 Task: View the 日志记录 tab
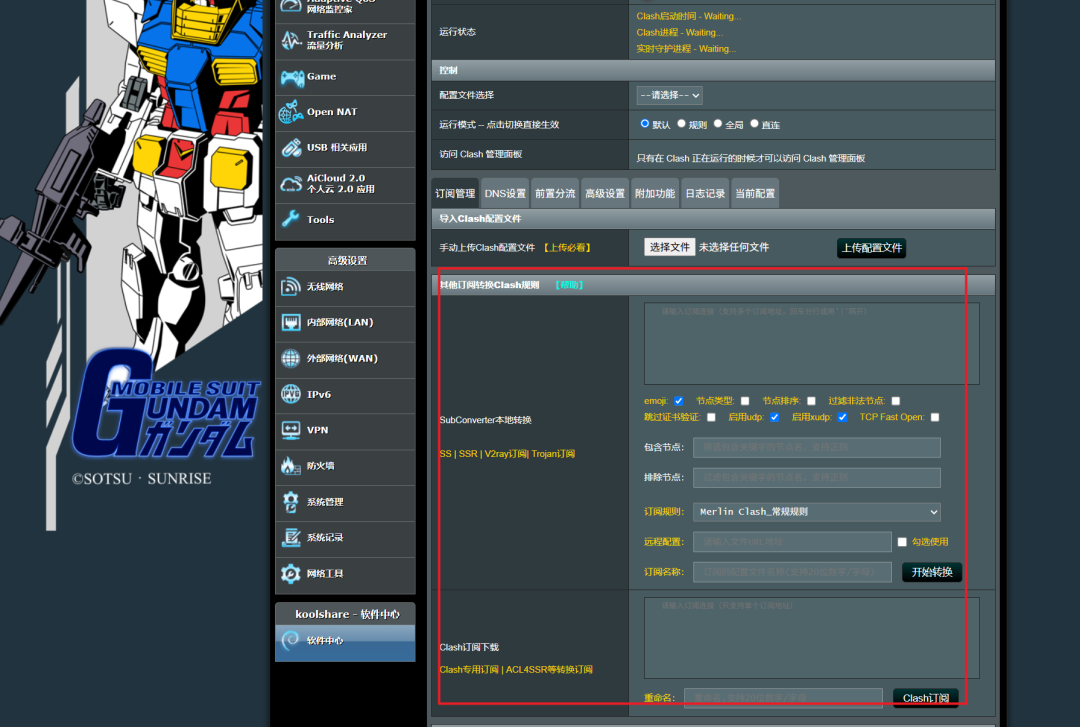point(705,194)
